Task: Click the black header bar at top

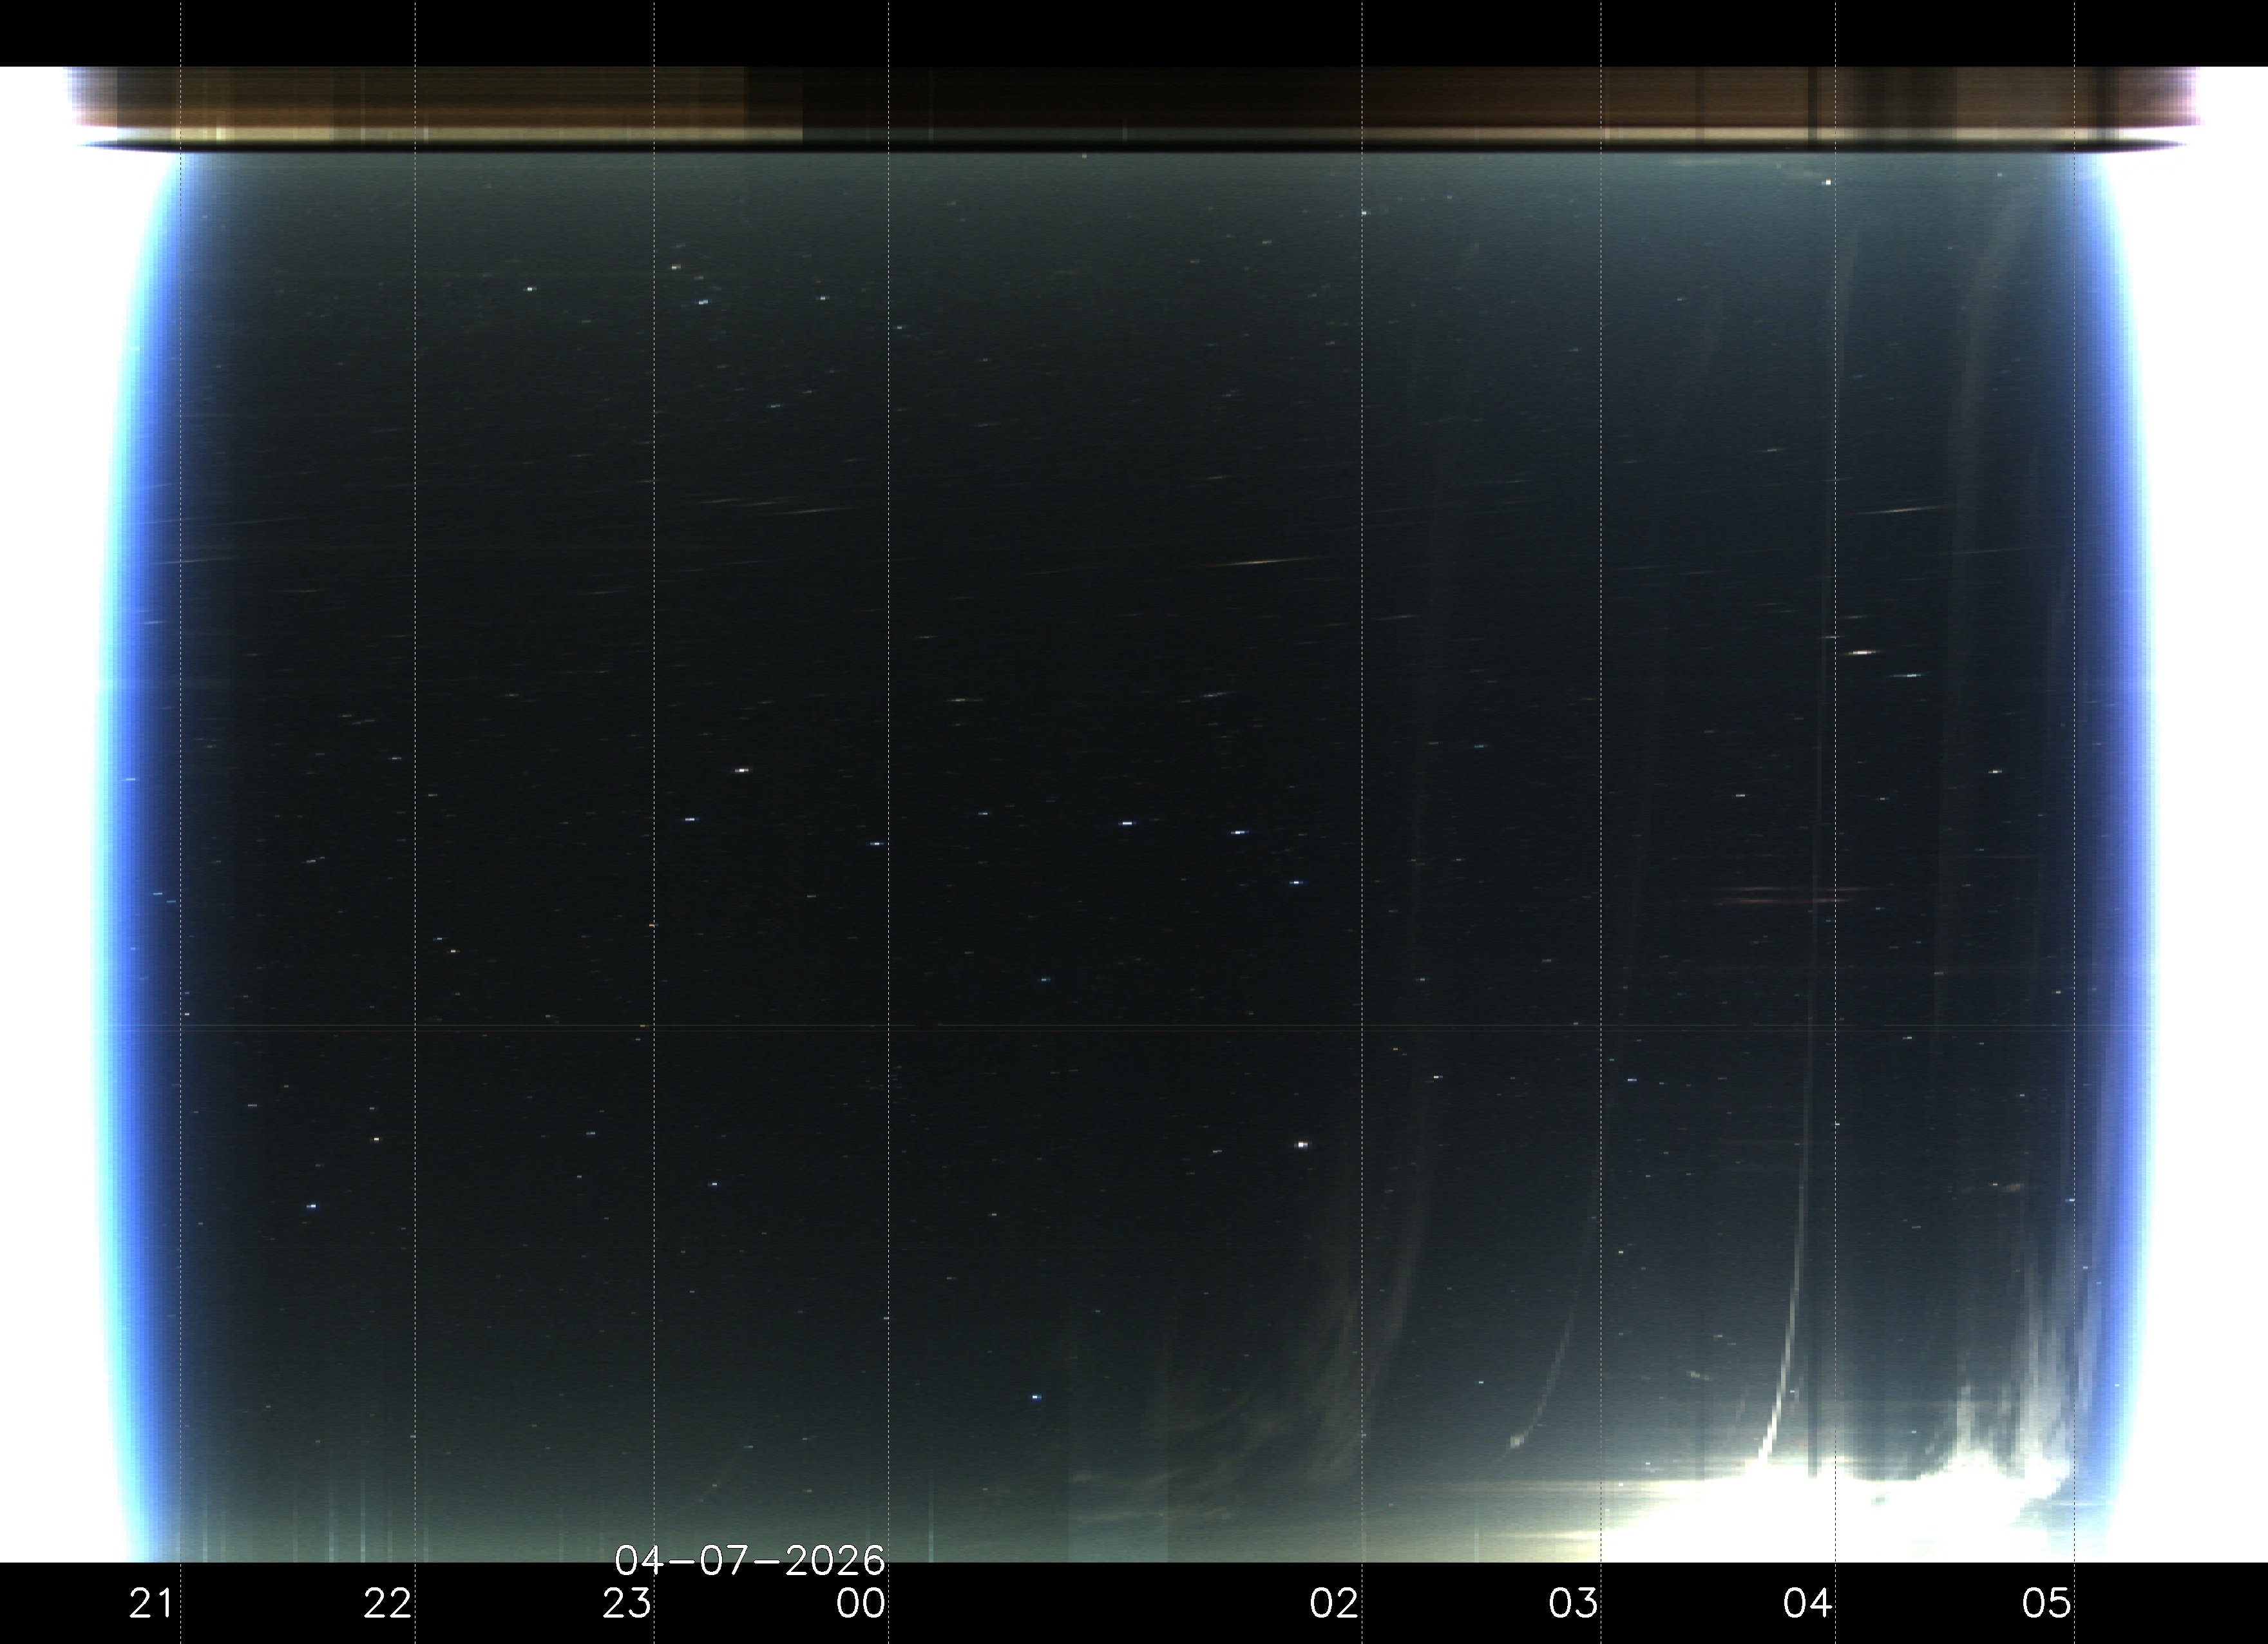Action: [x=1134, y=32]
